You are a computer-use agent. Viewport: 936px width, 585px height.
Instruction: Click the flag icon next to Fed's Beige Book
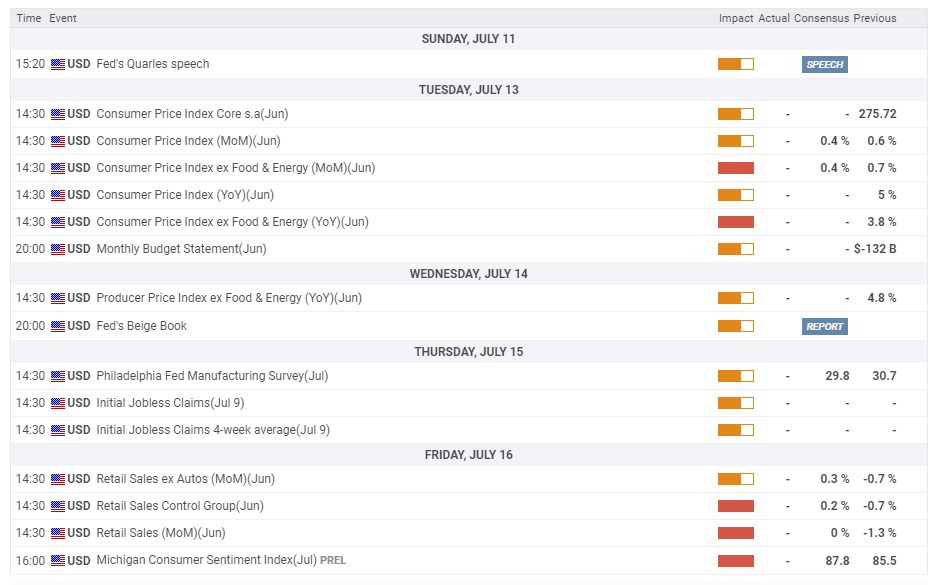click(58, 326)
